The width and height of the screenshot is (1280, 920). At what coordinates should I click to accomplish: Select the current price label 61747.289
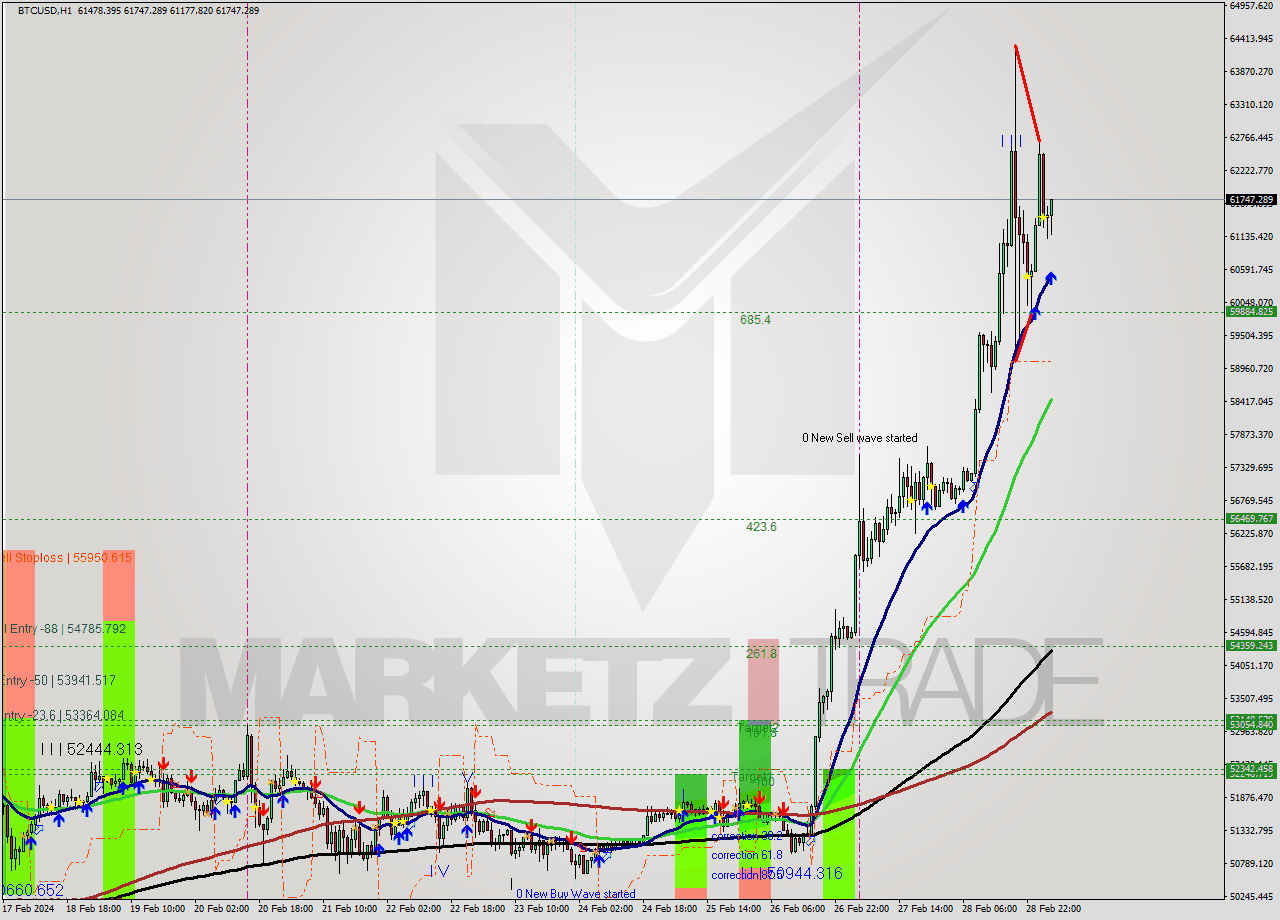point(1250,200)
